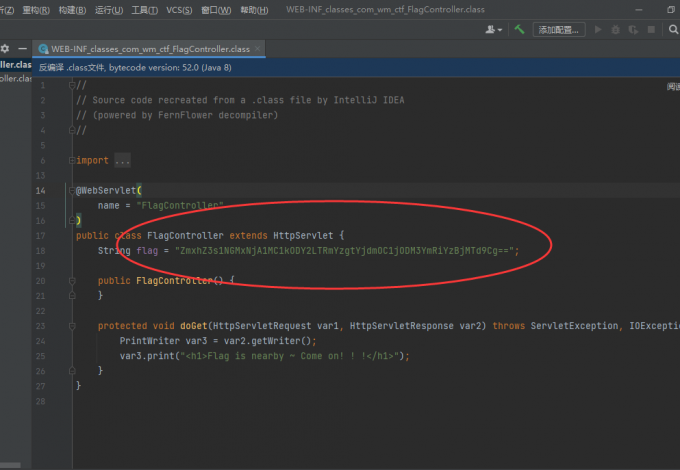Open Search Everywhere magnifier icon
This screenshot has width=680, height=470.
coord(673,29)
